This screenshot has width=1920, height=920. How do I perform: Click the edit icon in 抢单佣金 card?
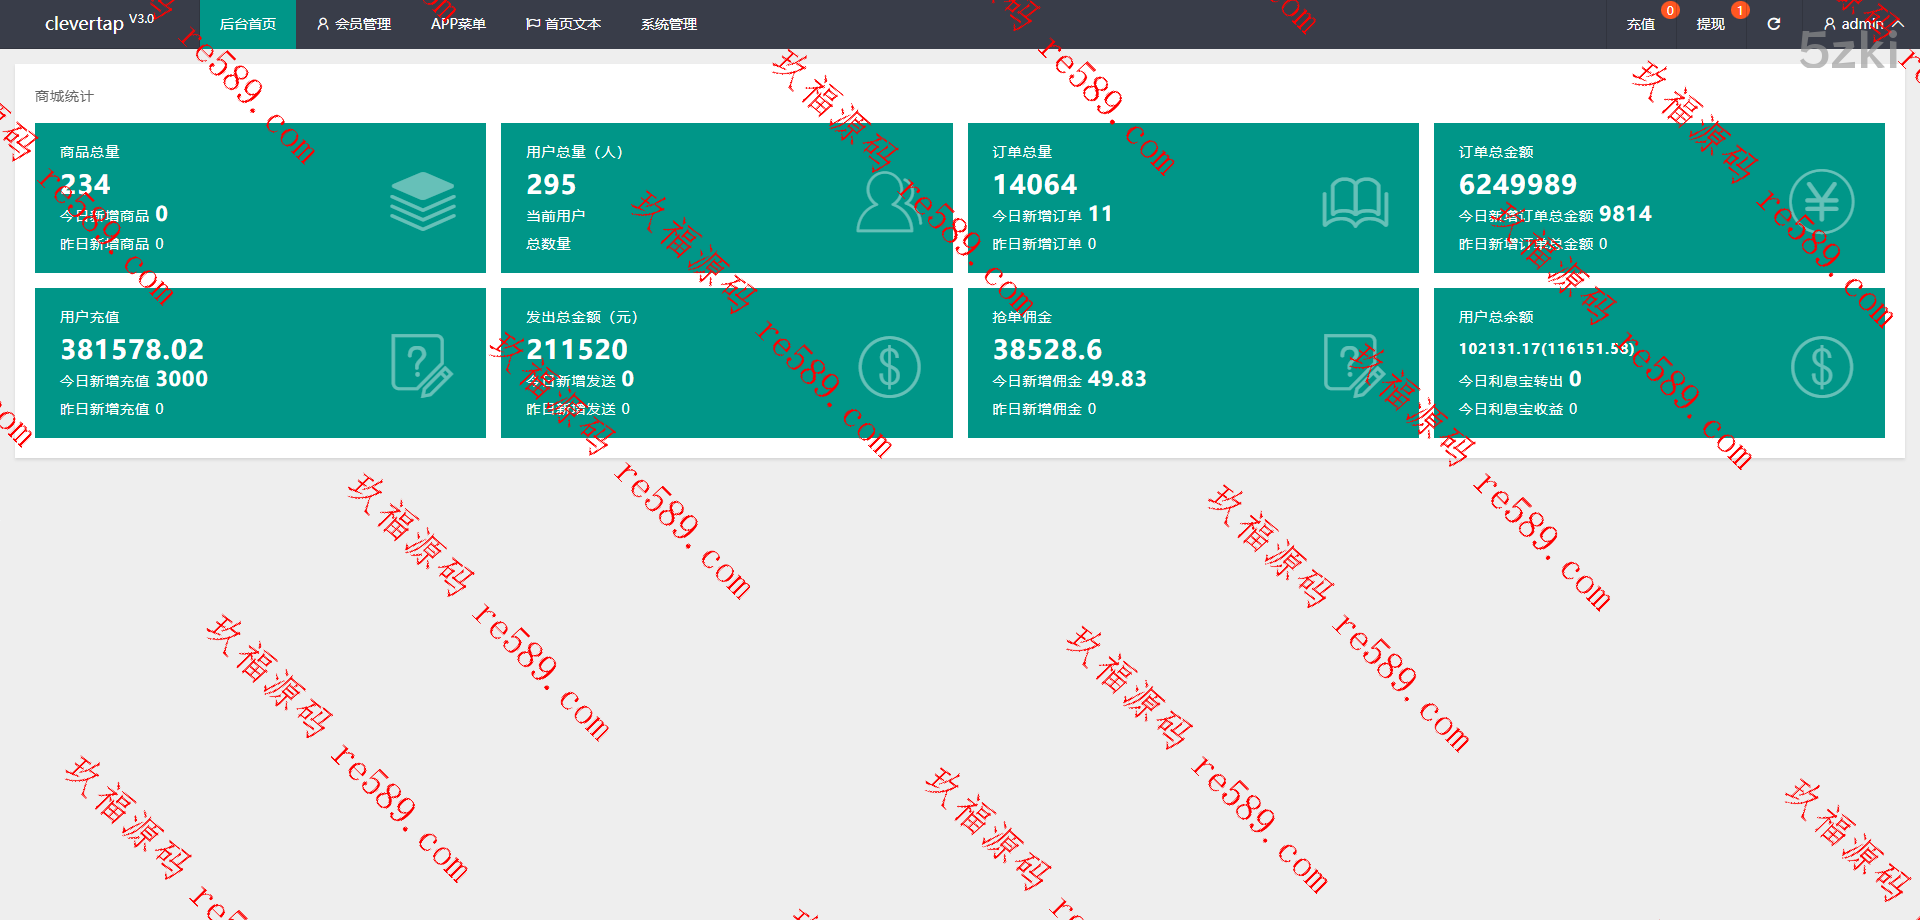click(1354, 366)
